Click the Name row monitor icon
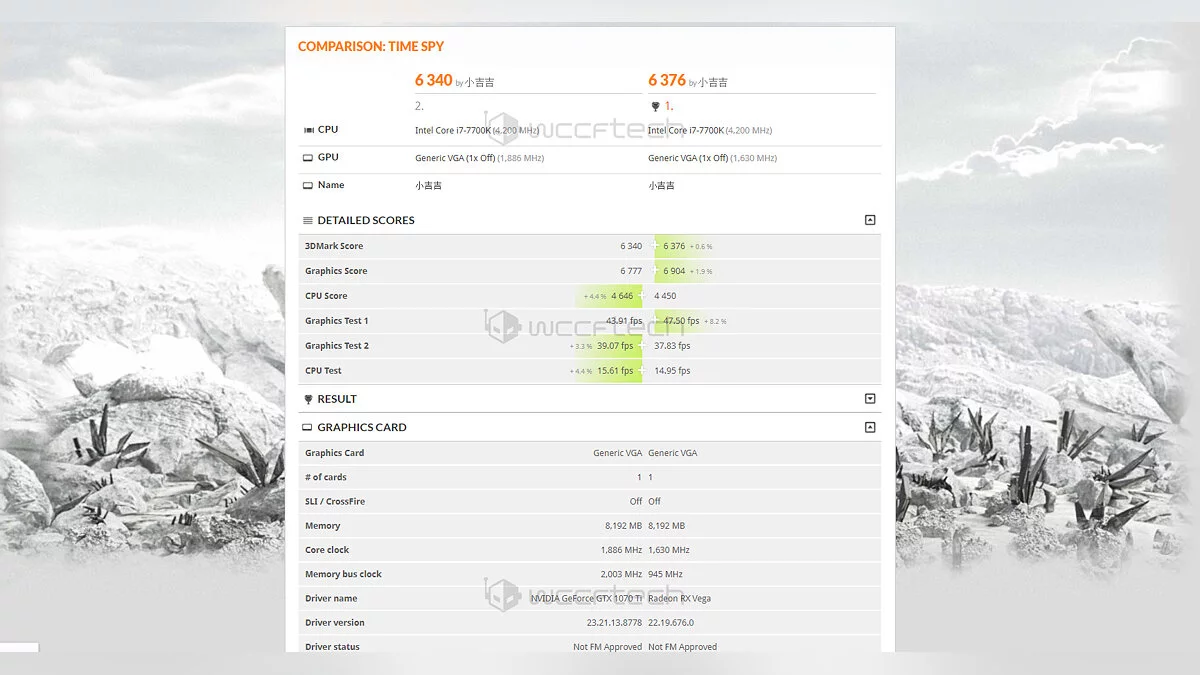 click(x=308, y=185)
